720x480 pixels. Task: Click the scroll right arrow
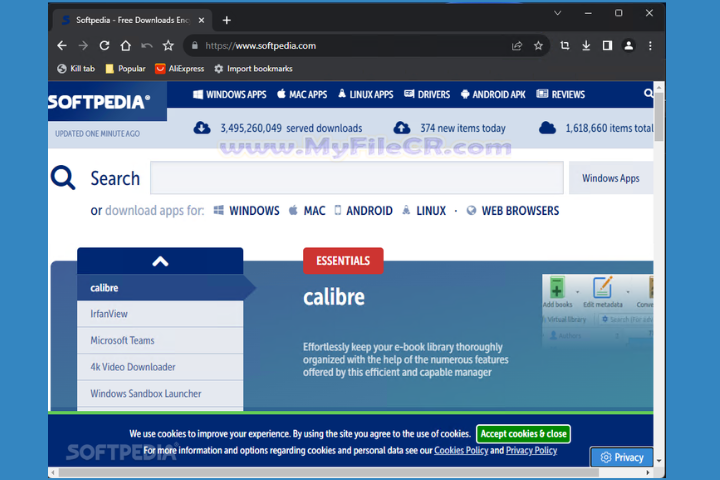[x=647, y=472]
